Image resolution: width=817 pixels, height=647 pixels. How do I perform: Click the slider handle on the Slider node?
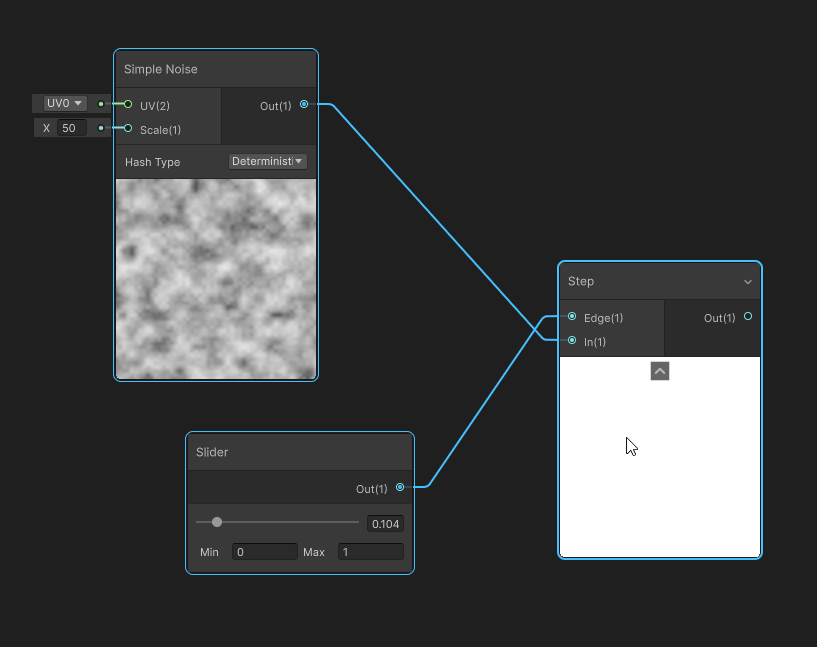tap(217, 522)
